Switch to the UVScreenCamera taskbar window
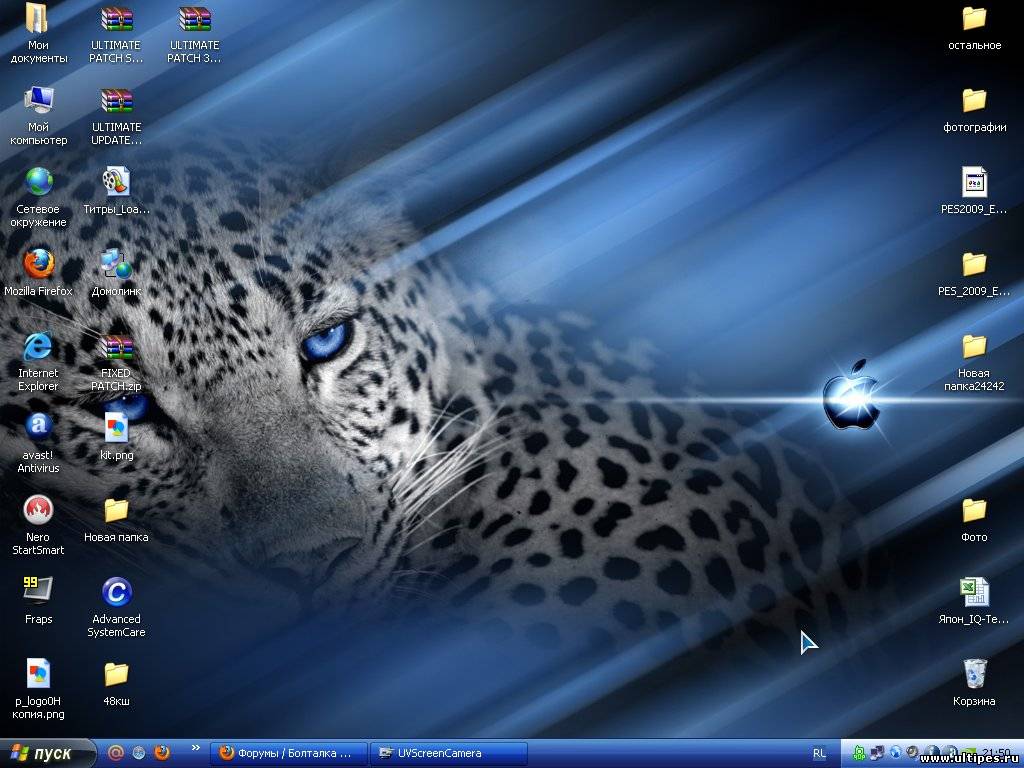This screenshot has height=768, width=1024. (x=448, y=753)
